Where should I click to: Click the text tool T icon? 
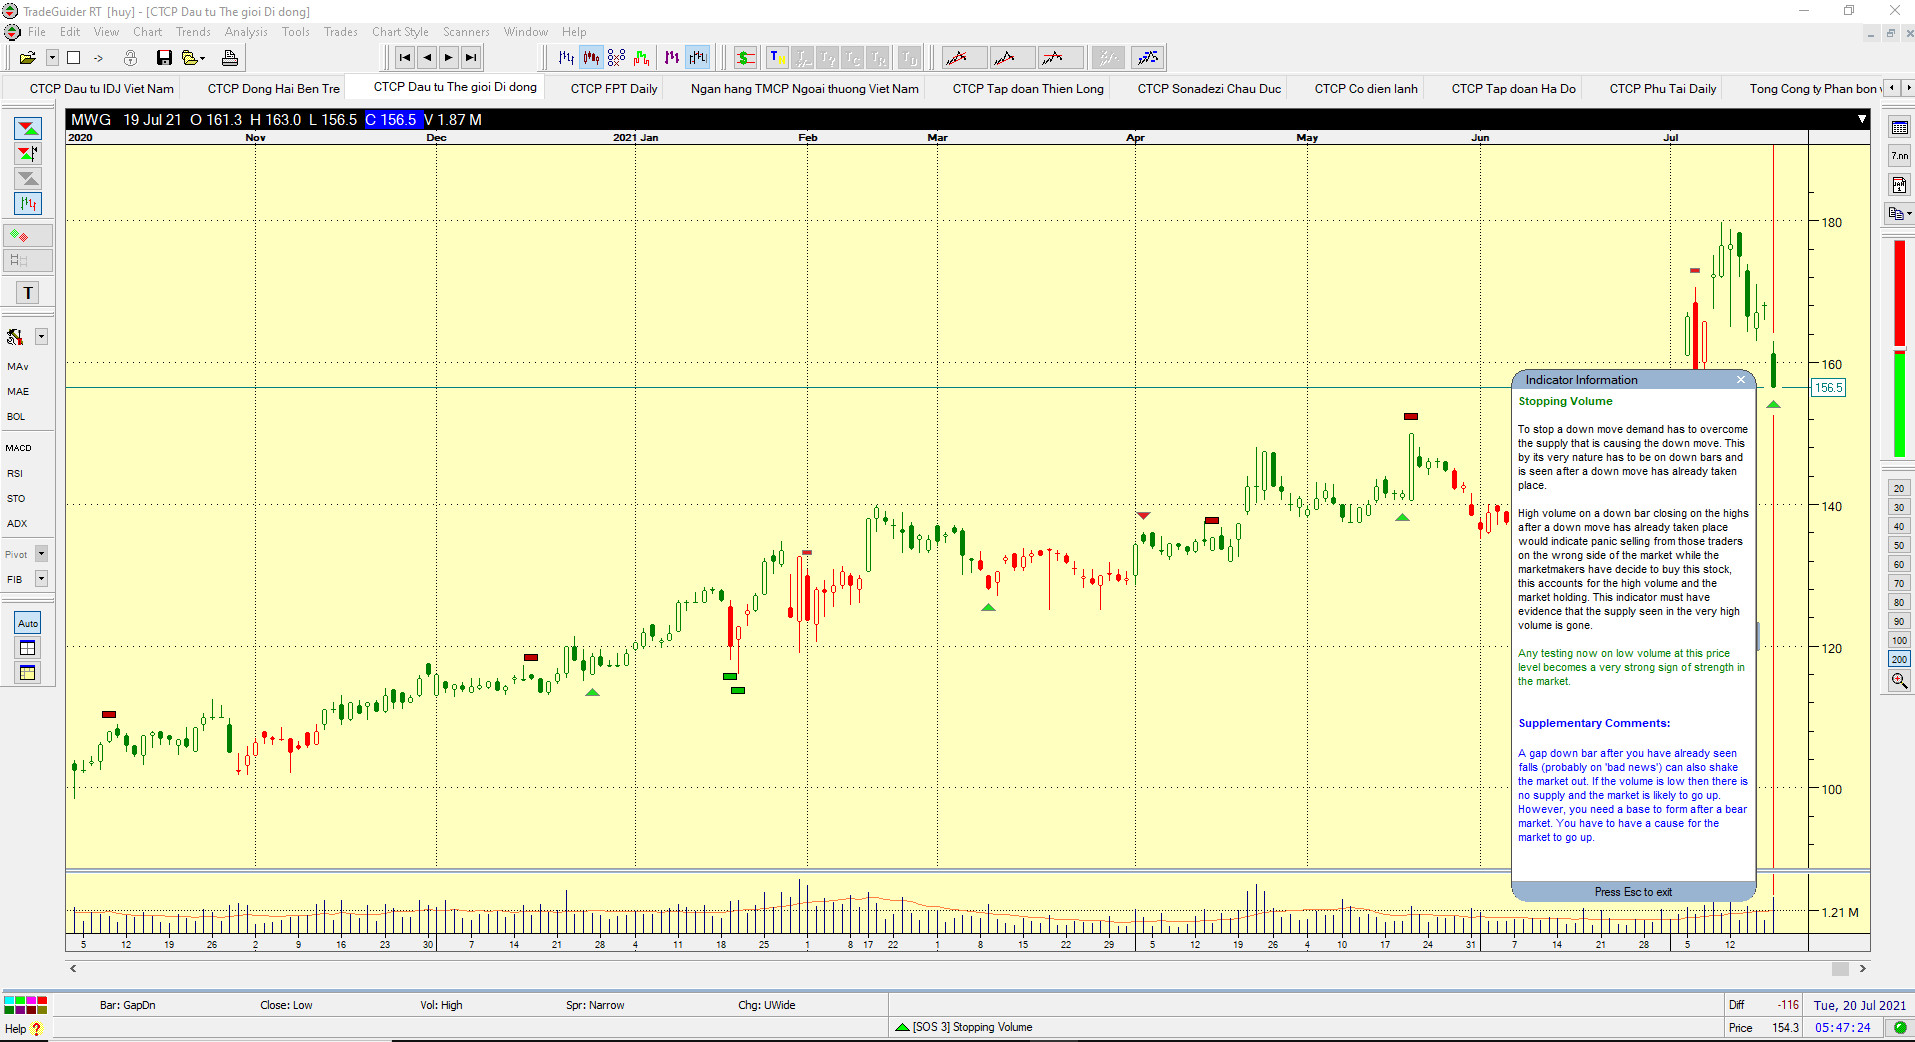coord(28,293)
